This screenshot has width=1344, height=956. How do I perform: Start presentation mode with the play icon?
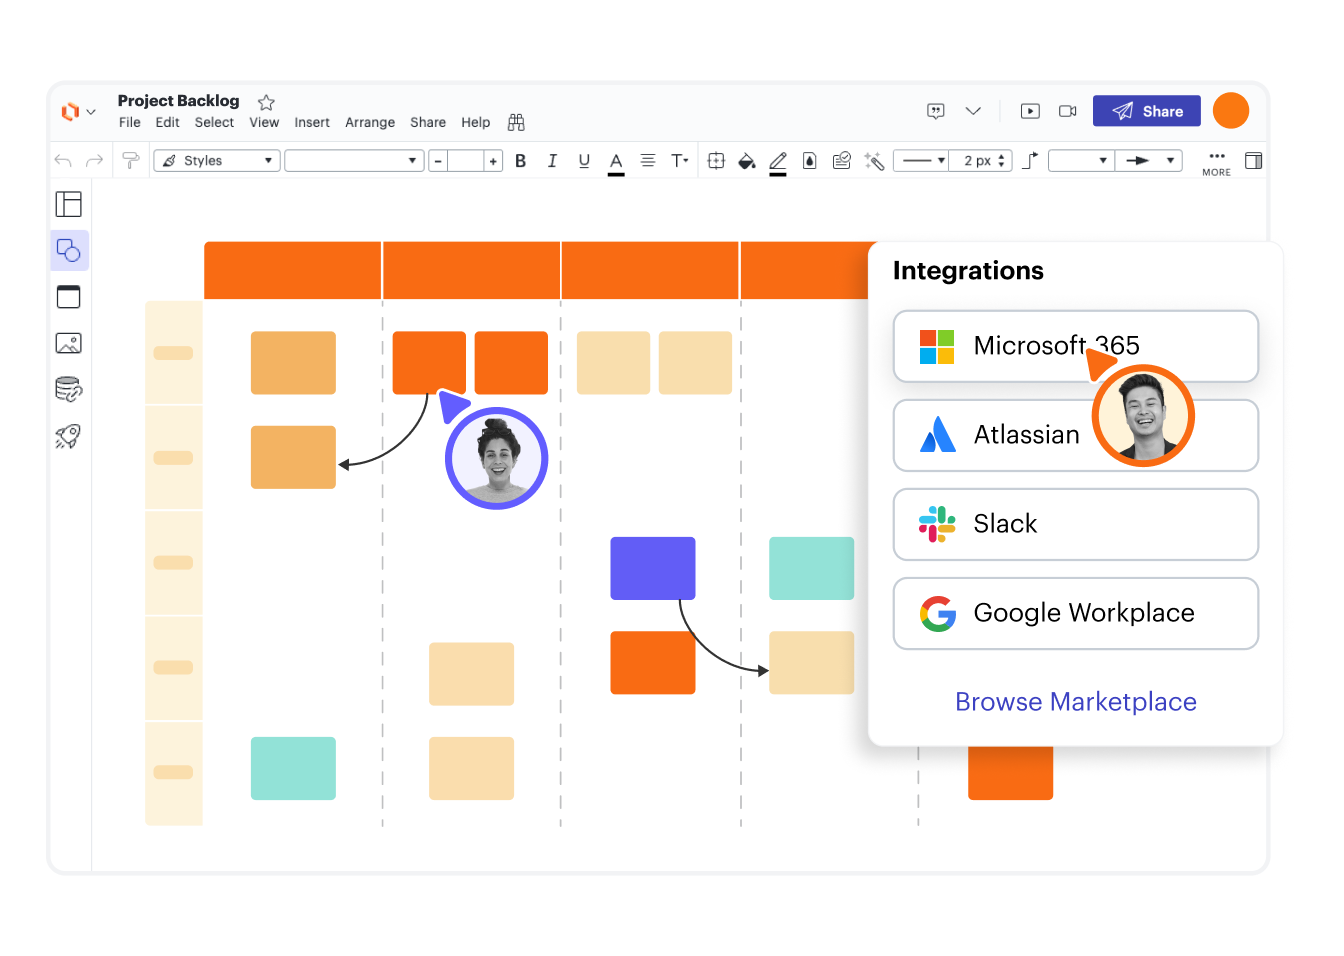pyautogui.click(x=1030, y=111)
